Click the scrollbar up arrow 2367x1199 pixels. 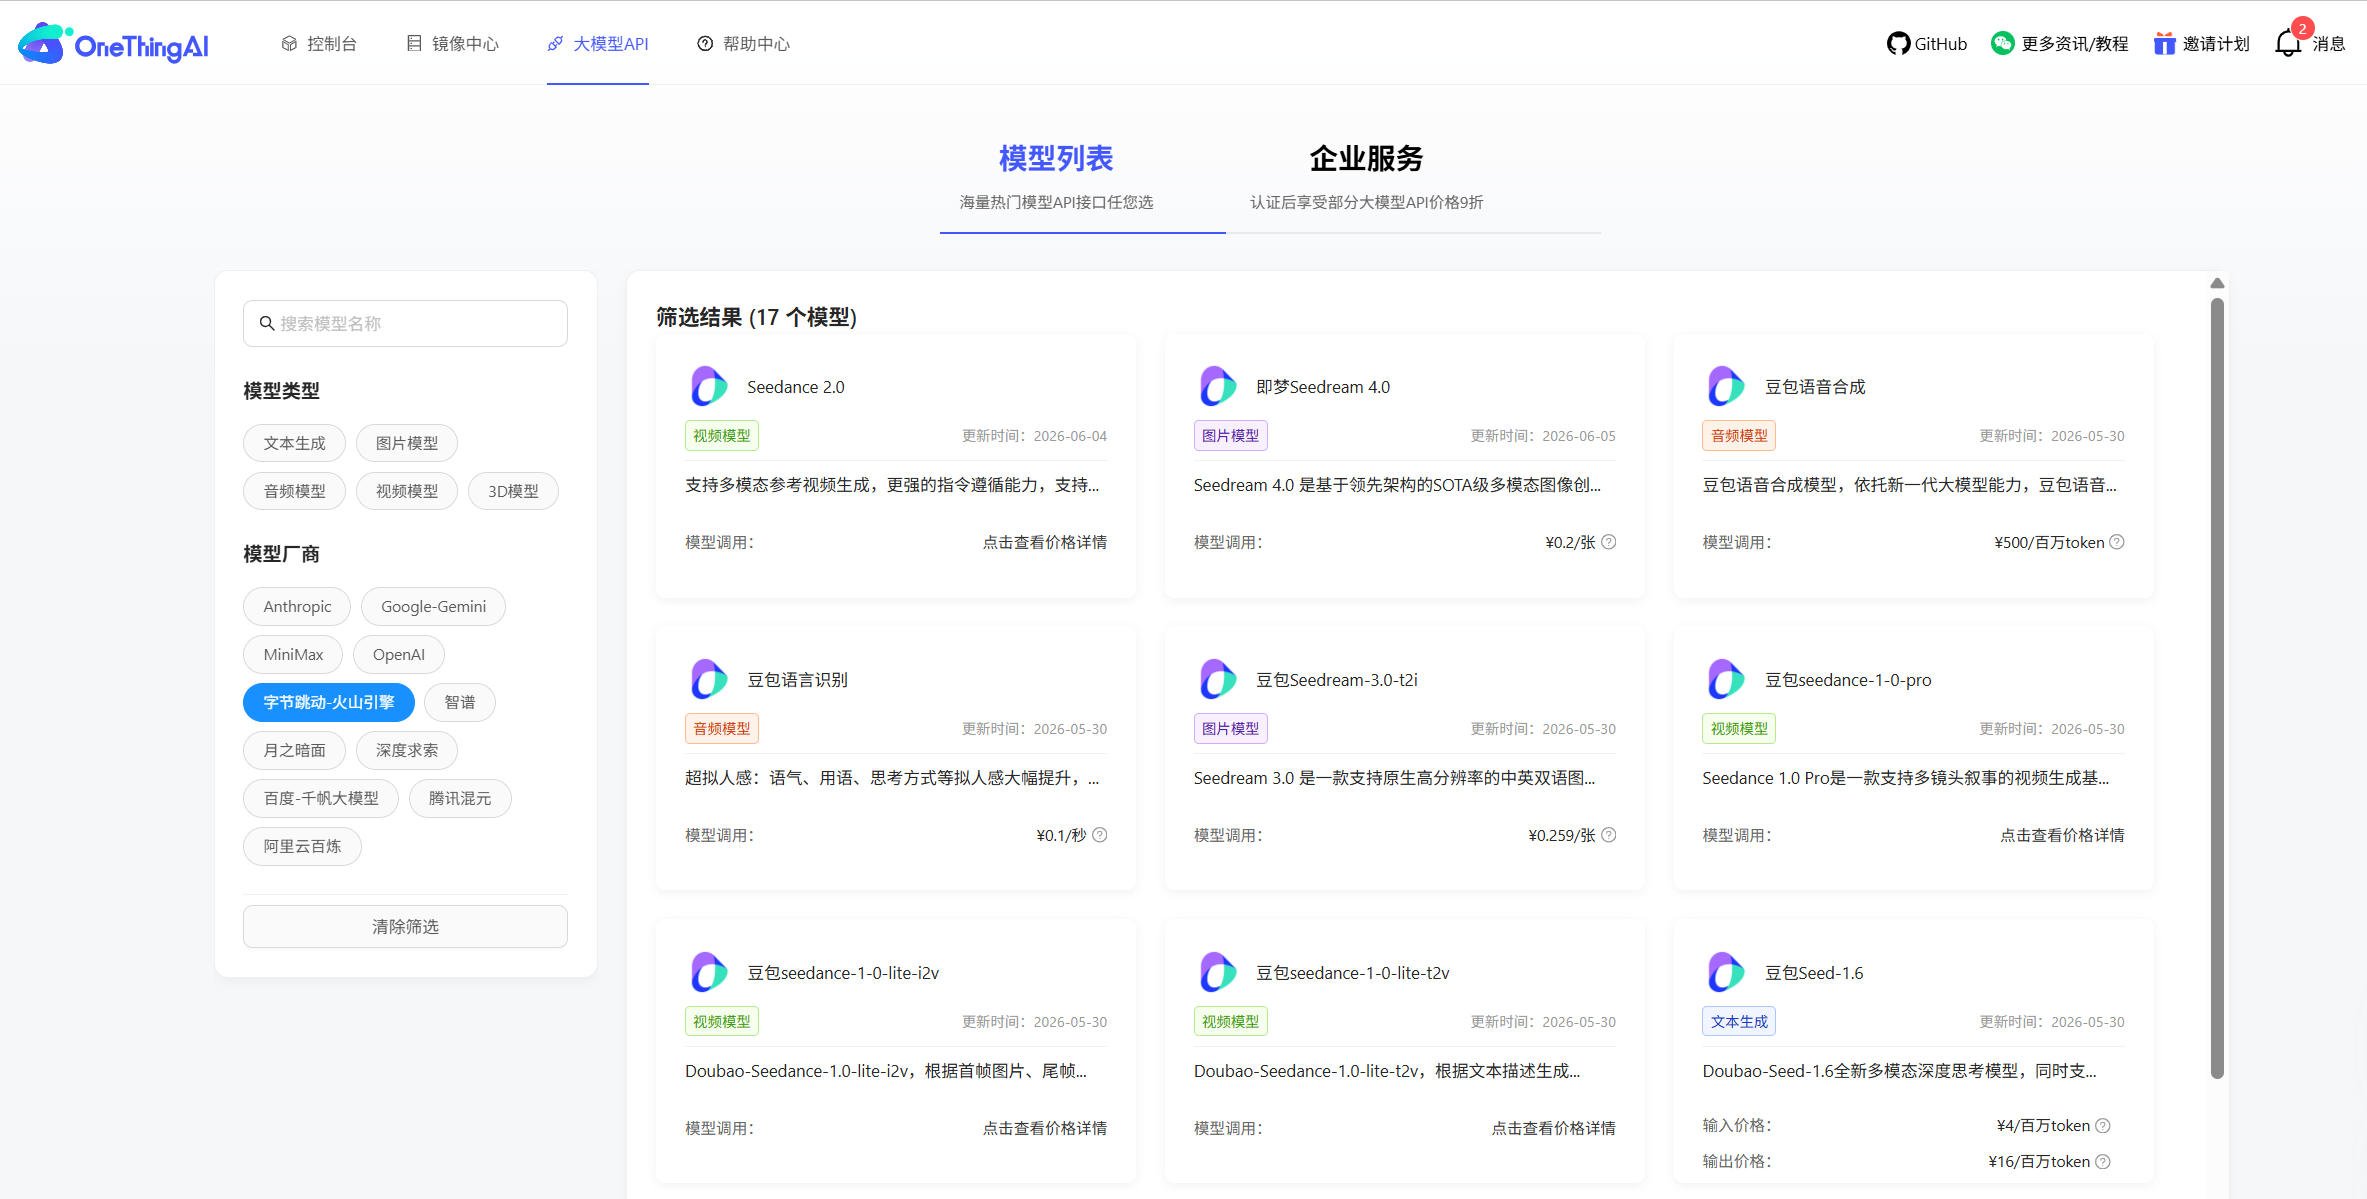click(x=2217, y=283)
